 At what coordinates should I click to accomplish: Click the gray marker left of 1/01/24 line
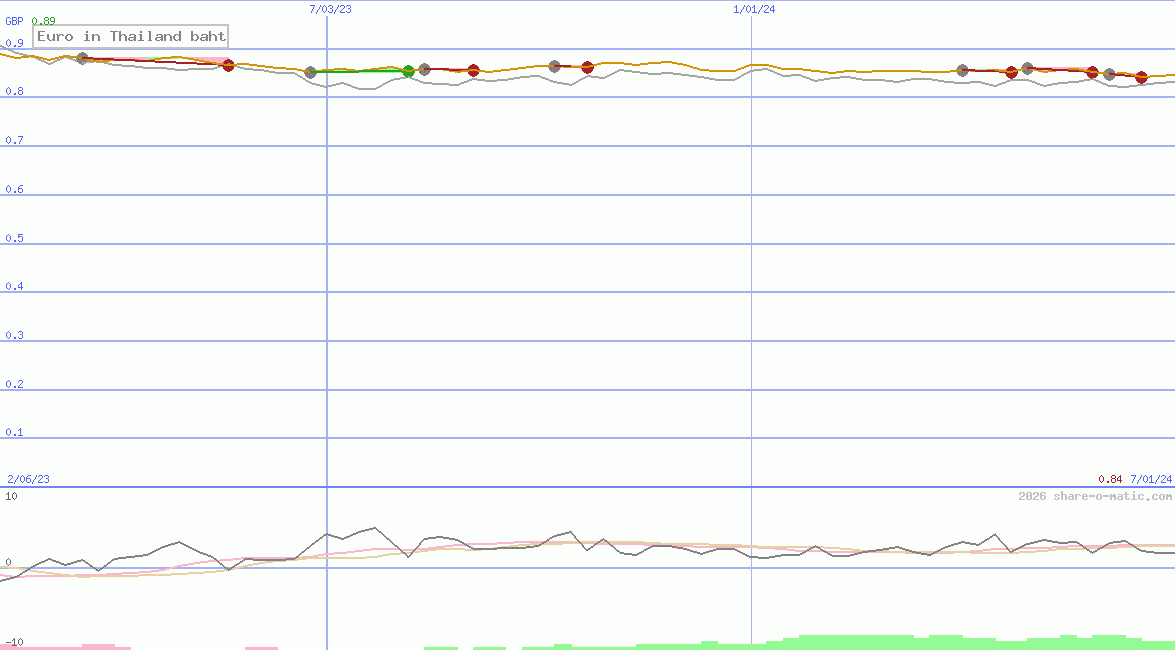[x=555, y=66]
